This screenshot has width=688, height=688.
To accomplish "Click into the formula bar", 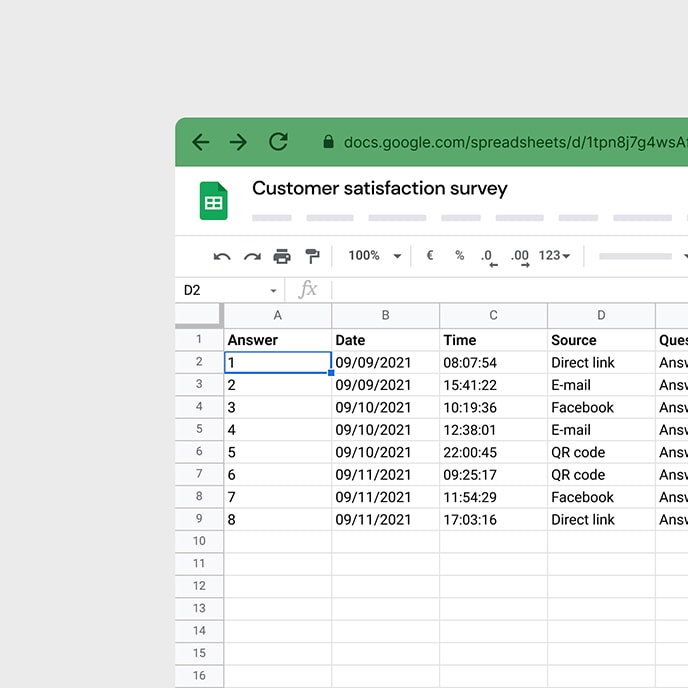I will (x=509, y=290).
